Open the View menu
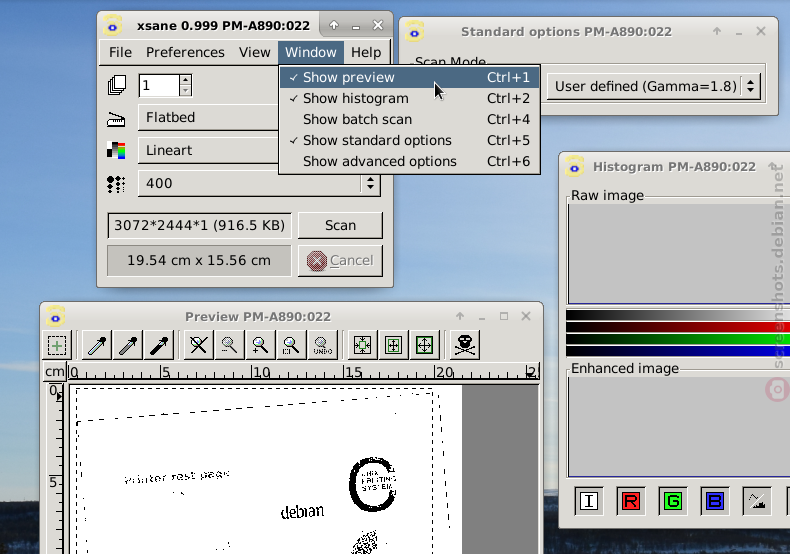 pyautogui.click(x=254, y=52)
